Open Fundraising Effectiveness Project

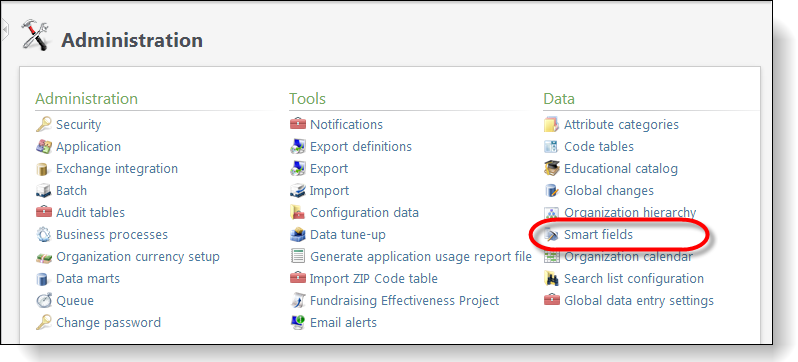point(404,300)
